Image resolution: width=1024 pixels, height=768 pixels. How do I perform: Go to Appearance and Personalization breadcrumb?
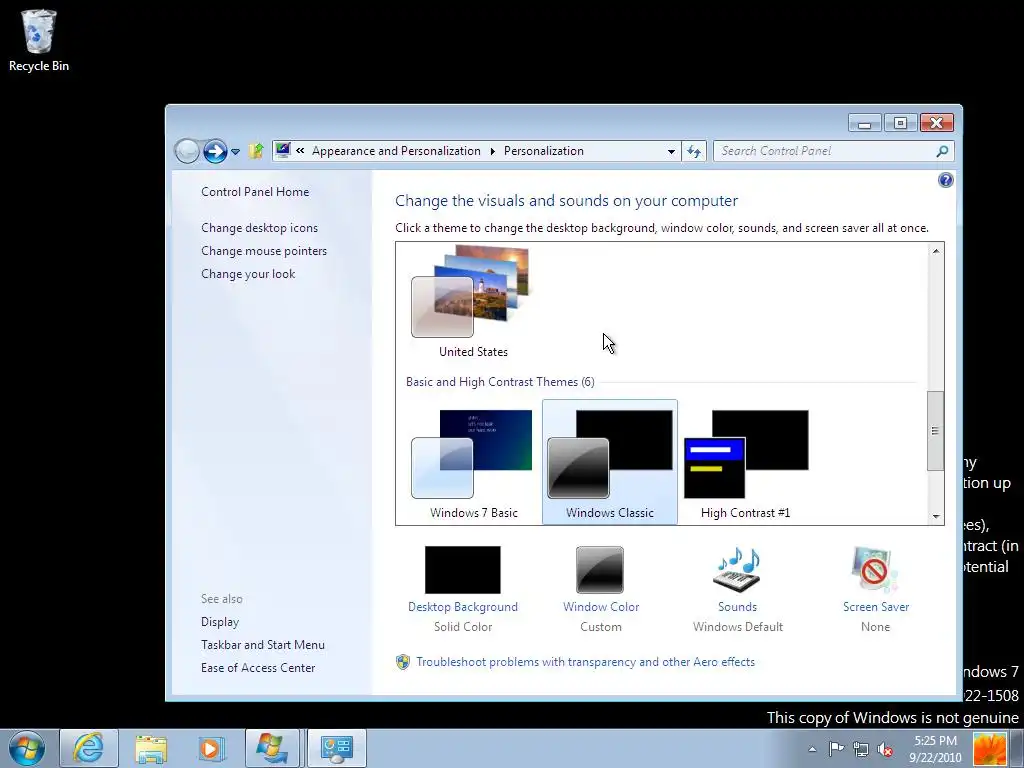(396, 151)
